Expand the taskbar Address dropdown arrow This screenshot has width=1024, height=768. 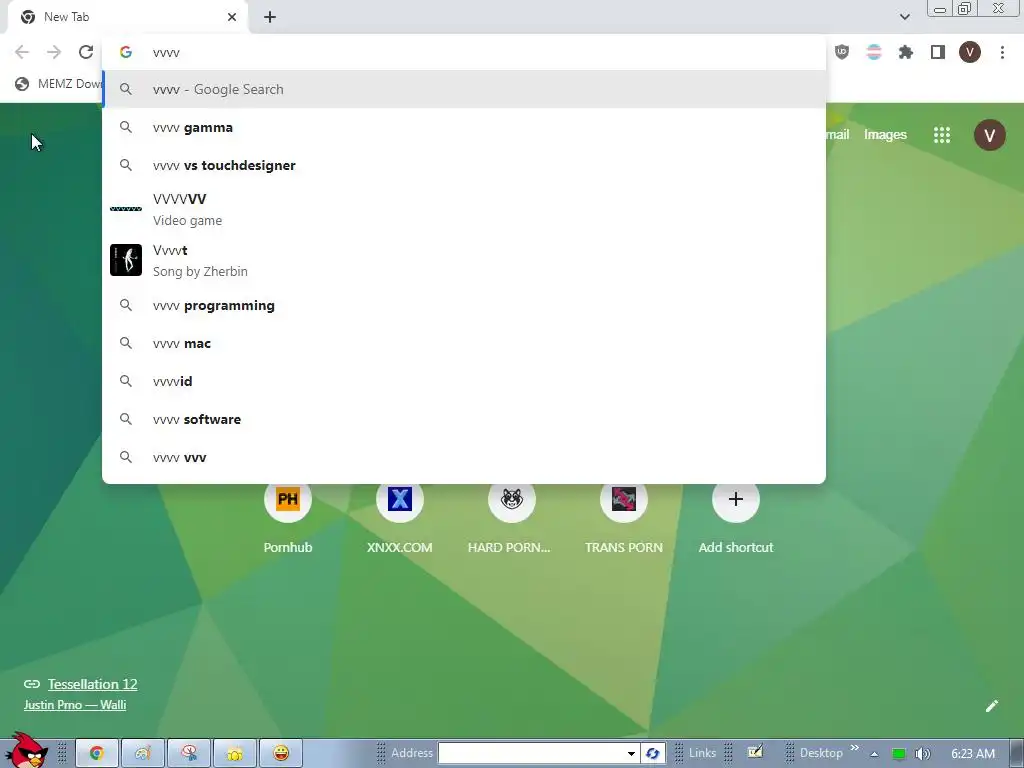click(631, 753)
